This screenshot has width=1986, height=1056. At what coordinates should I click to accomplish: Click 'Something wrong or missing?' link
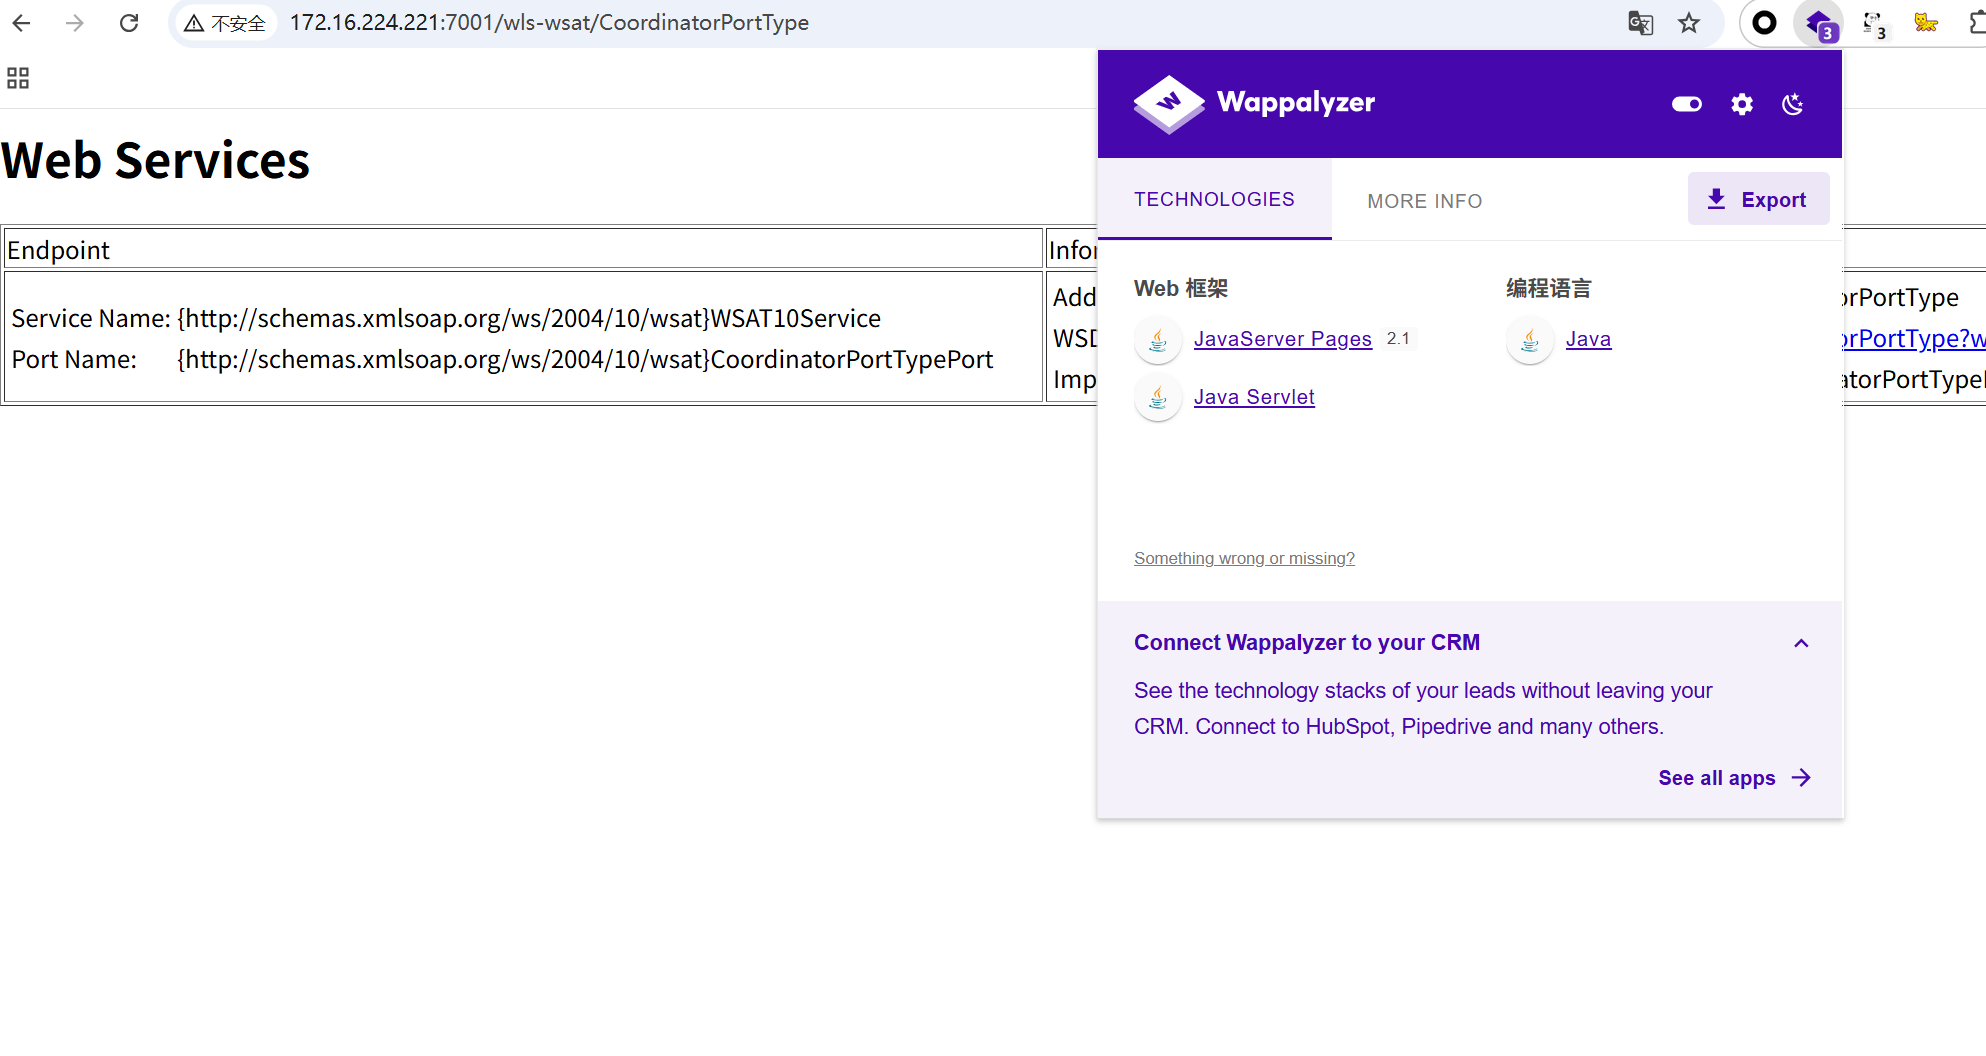tap(1244, 558)
